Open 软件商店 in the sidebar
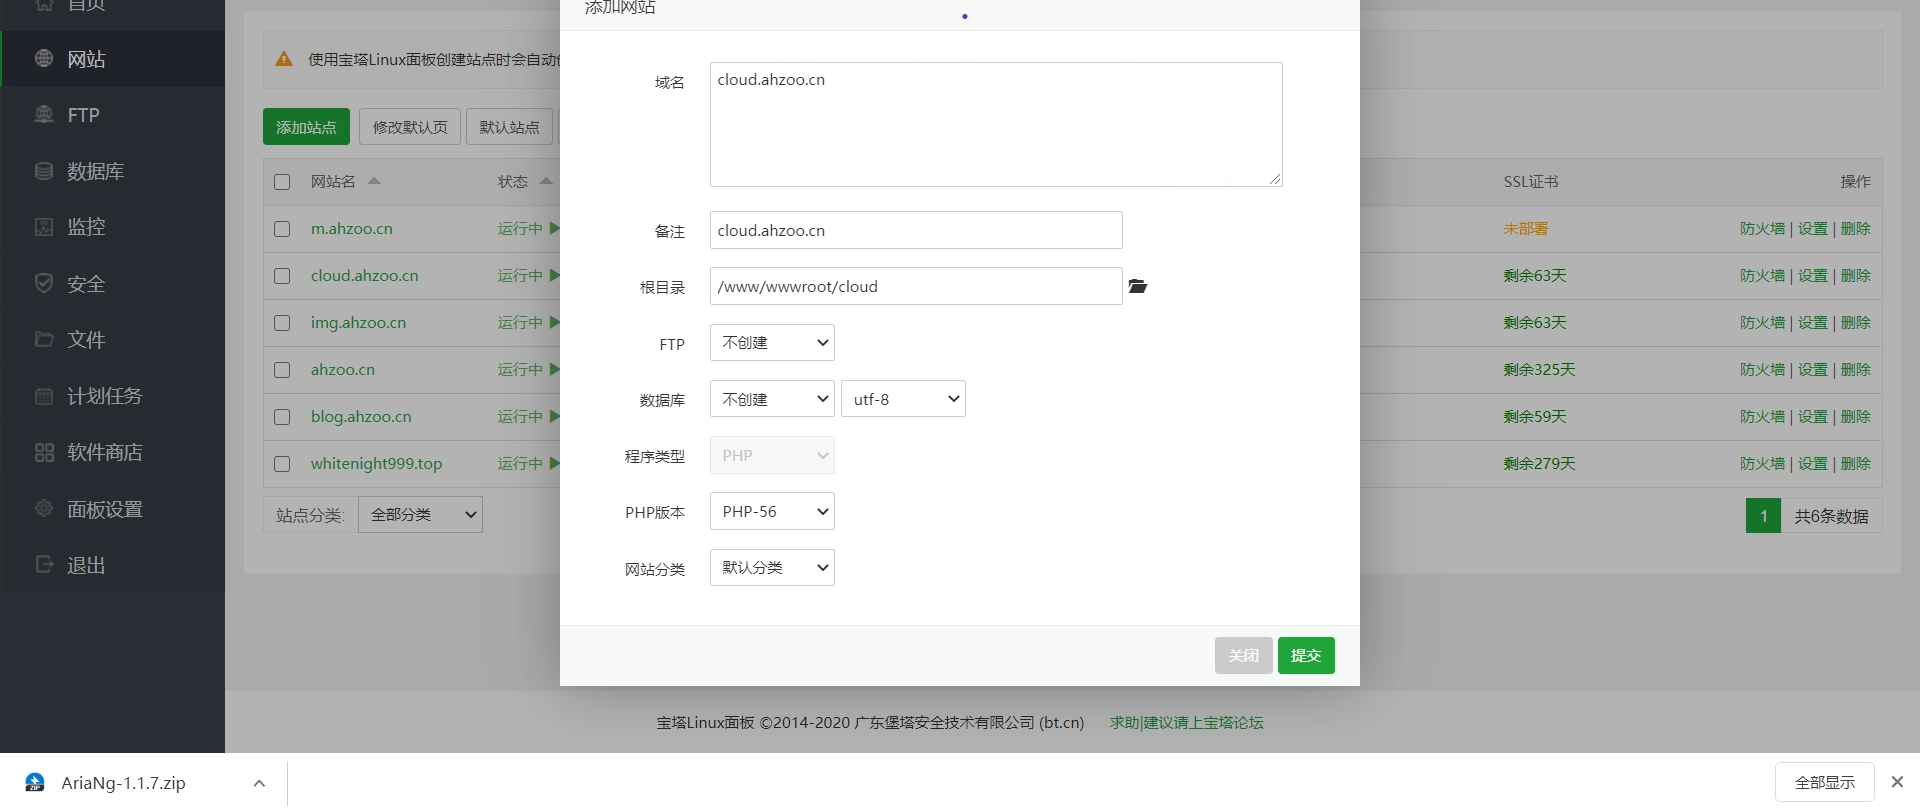1920x812 pixels. tap(112, 452)
